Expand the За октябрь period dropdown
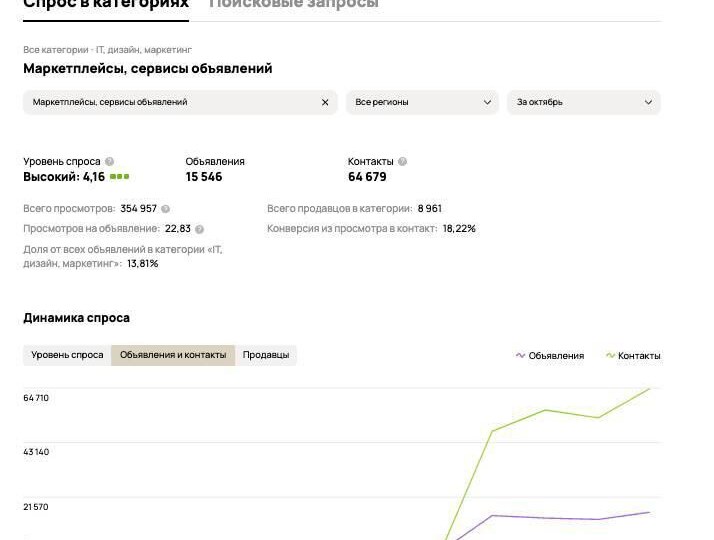This screenshot has height=540, width=714. point(584,102)
